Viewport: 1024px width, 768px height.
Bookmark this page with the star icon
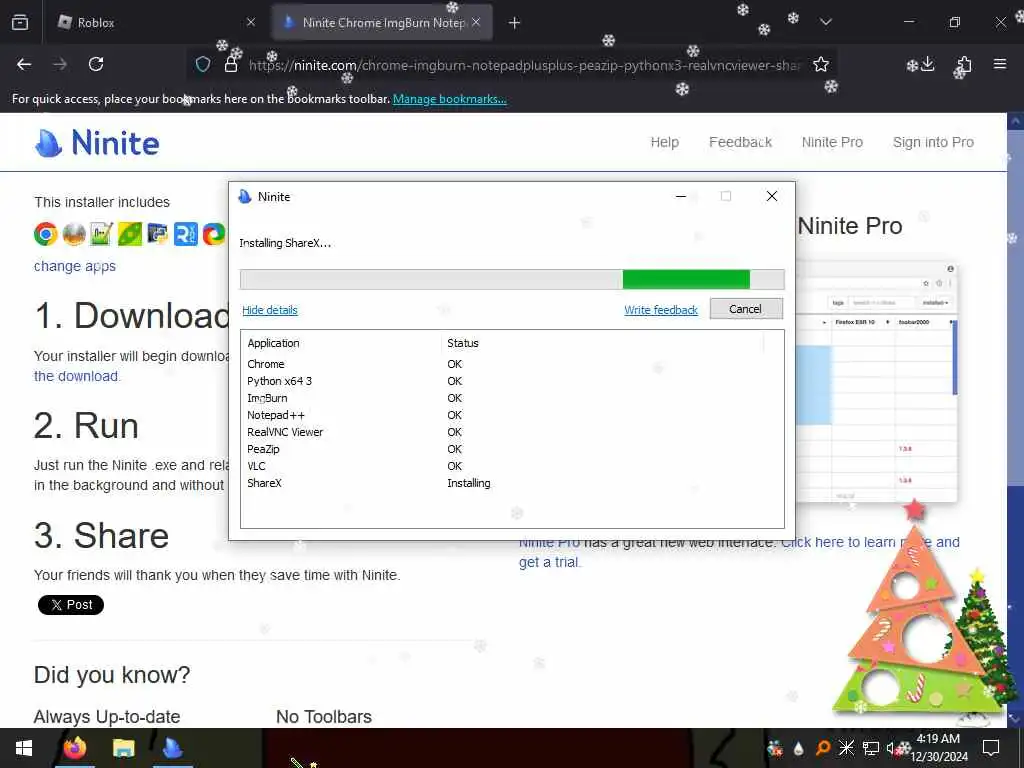[x=821, y=64]
